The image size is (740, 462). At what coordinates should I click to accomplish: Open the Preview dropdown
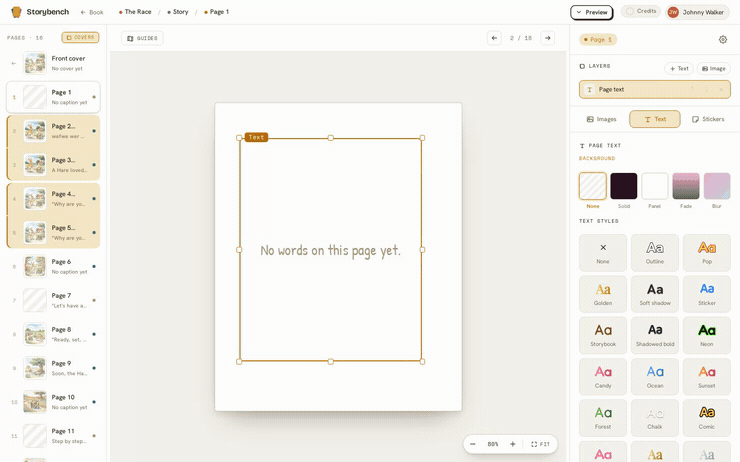click(x=591, y=12)
